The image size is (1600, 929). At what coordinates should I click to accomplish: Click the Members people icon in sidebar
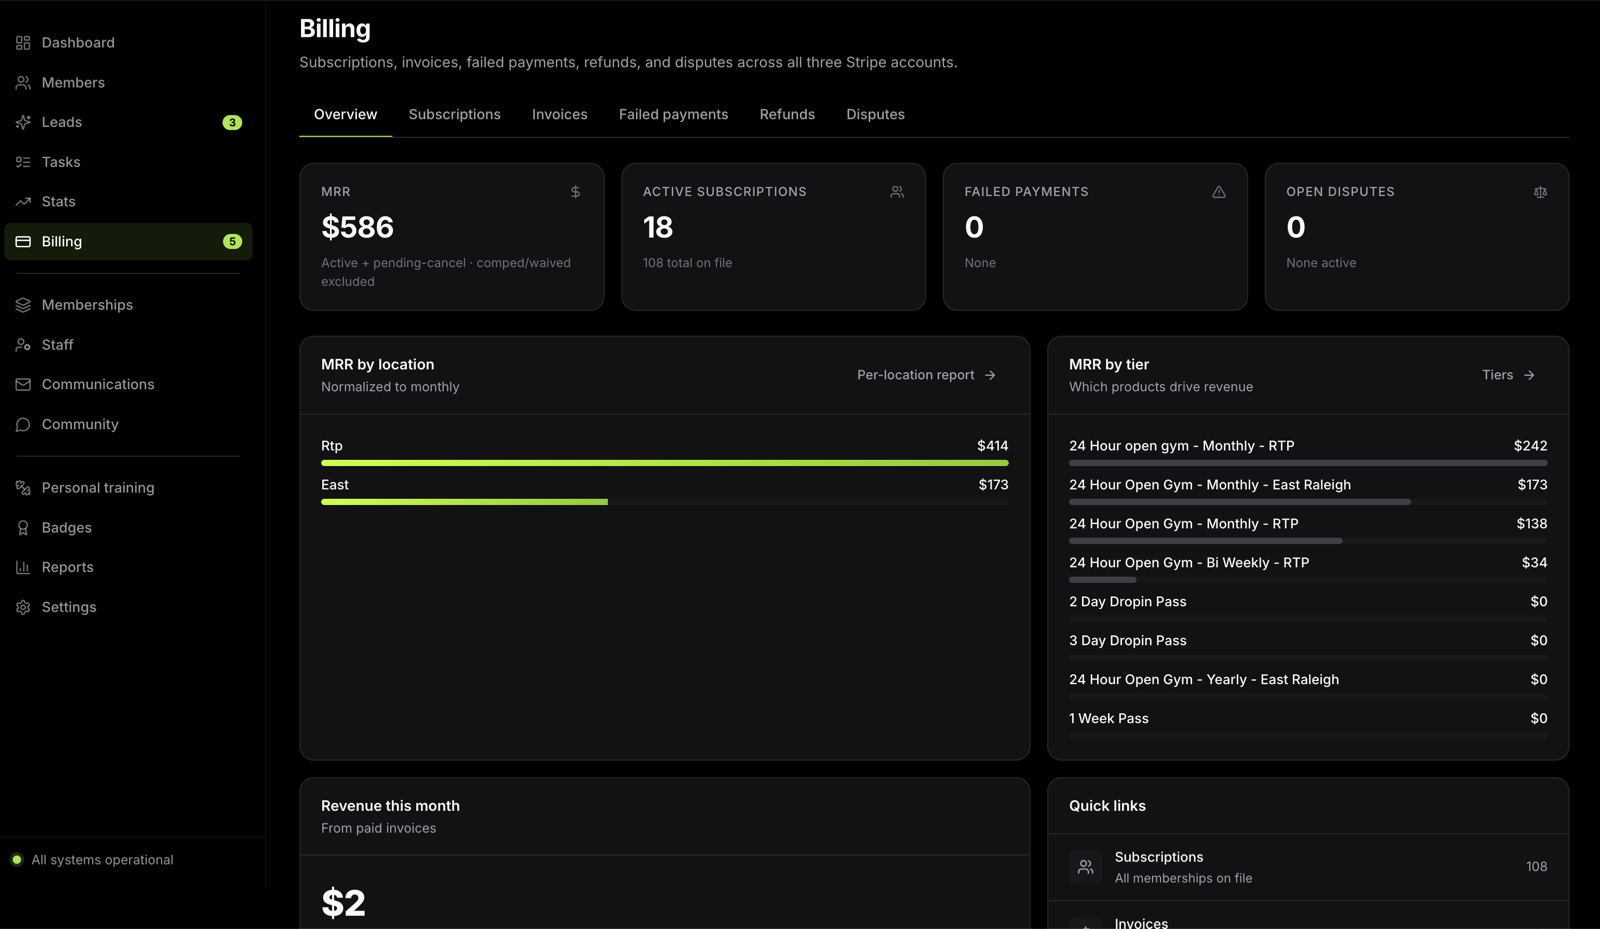[x=23, y=83]
